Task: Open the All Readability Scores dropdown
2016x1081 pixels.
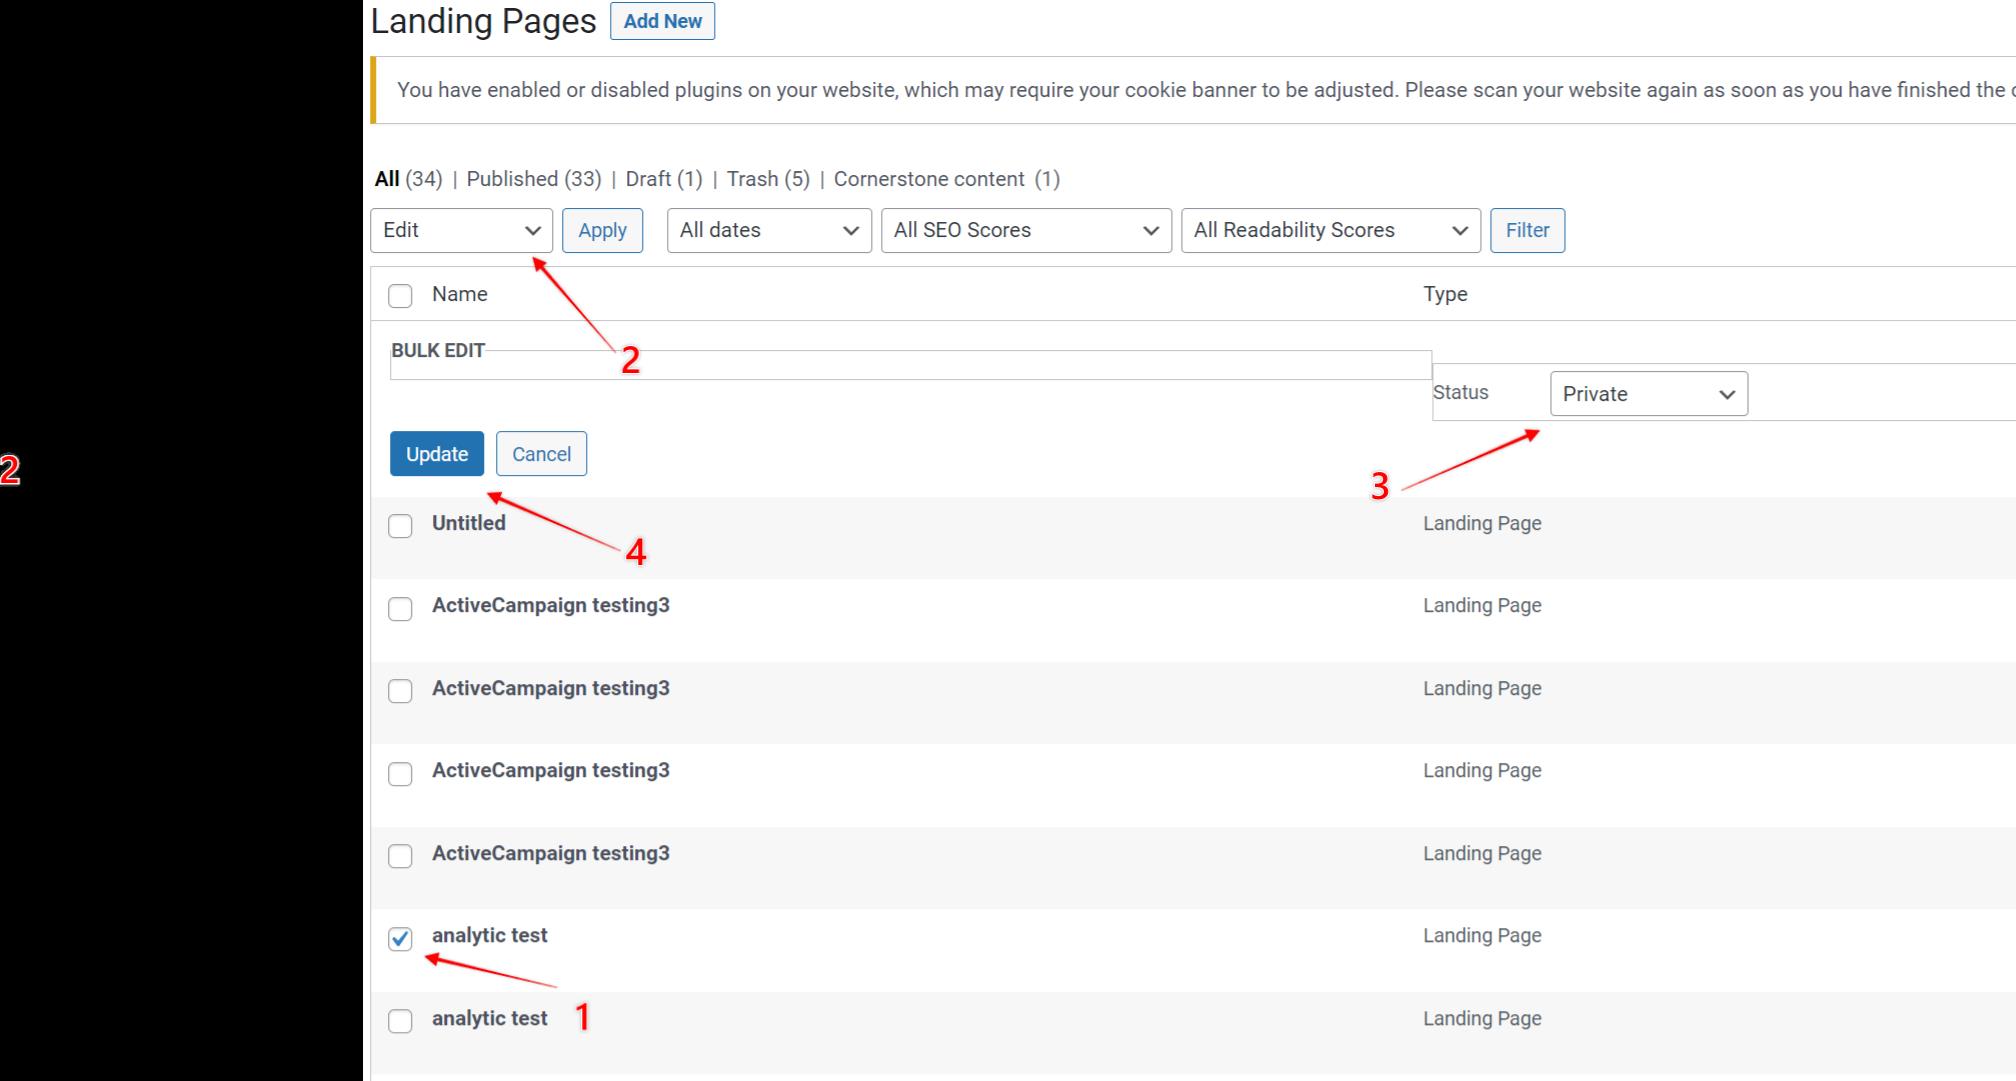Action: point(1330,230)
